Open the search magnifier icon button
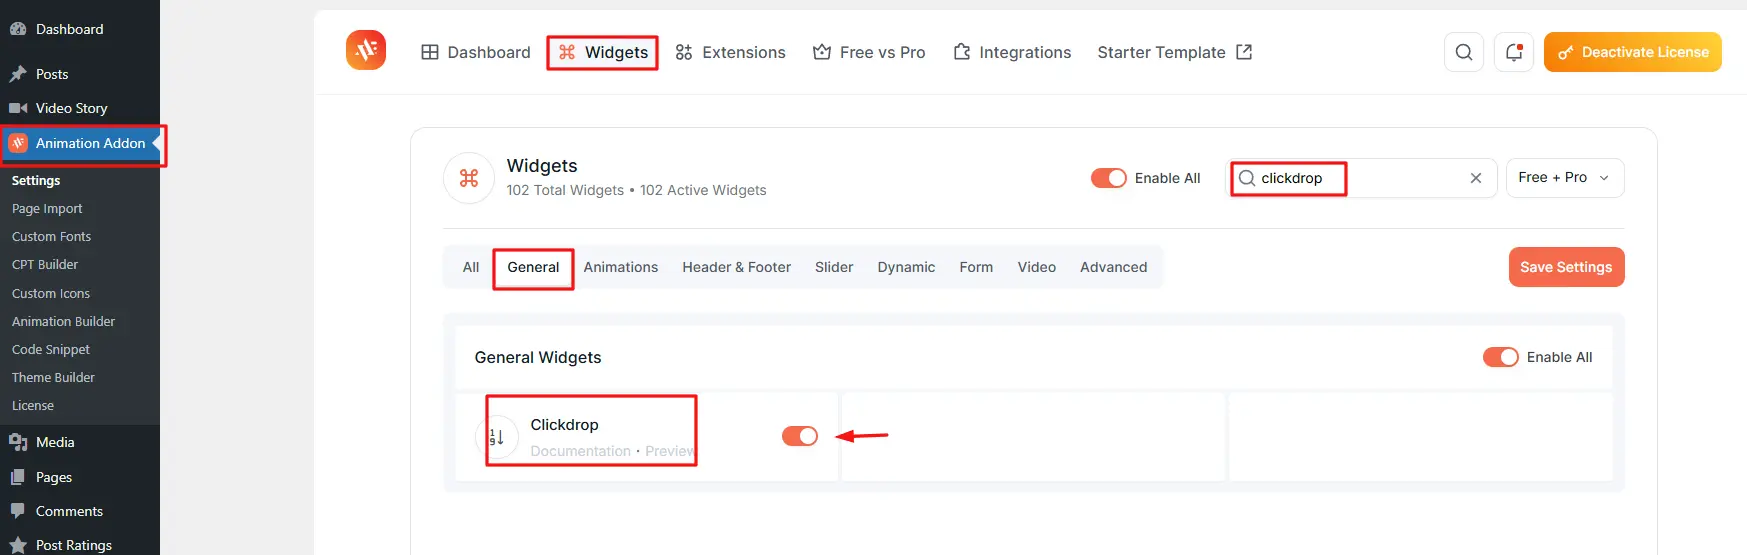The width and height of the screenshot is (1747, 555). [x=1463, y=52]
